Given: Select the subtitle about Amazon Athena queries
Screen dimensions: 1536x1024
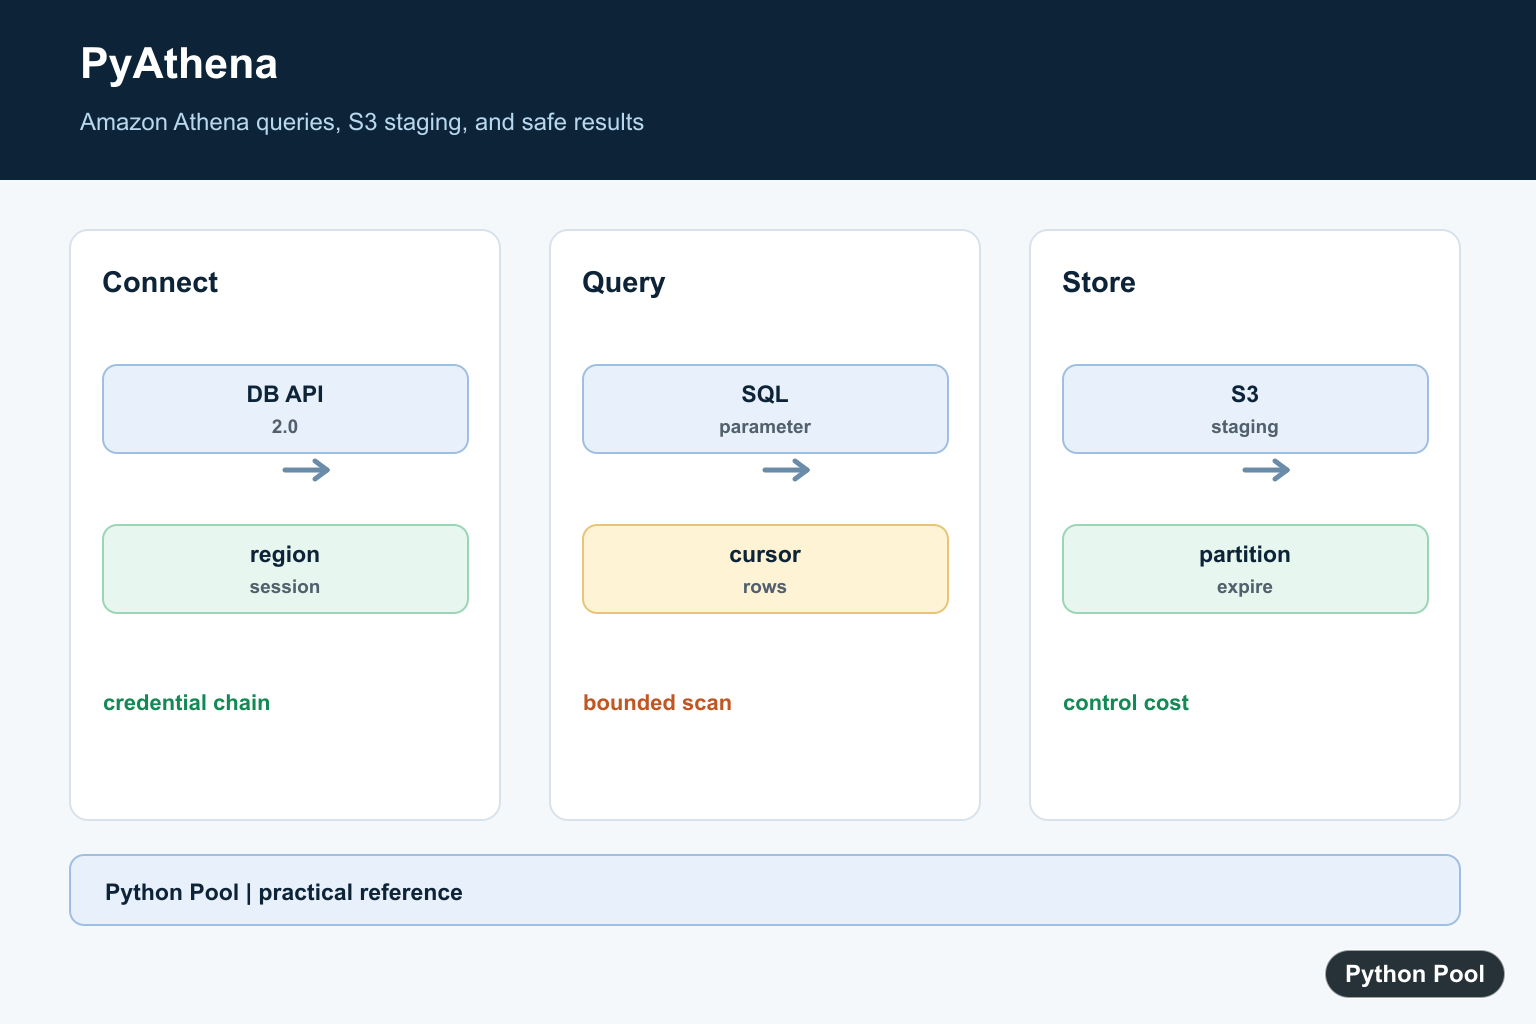Looking at the screenshot, I should point(362,122).
